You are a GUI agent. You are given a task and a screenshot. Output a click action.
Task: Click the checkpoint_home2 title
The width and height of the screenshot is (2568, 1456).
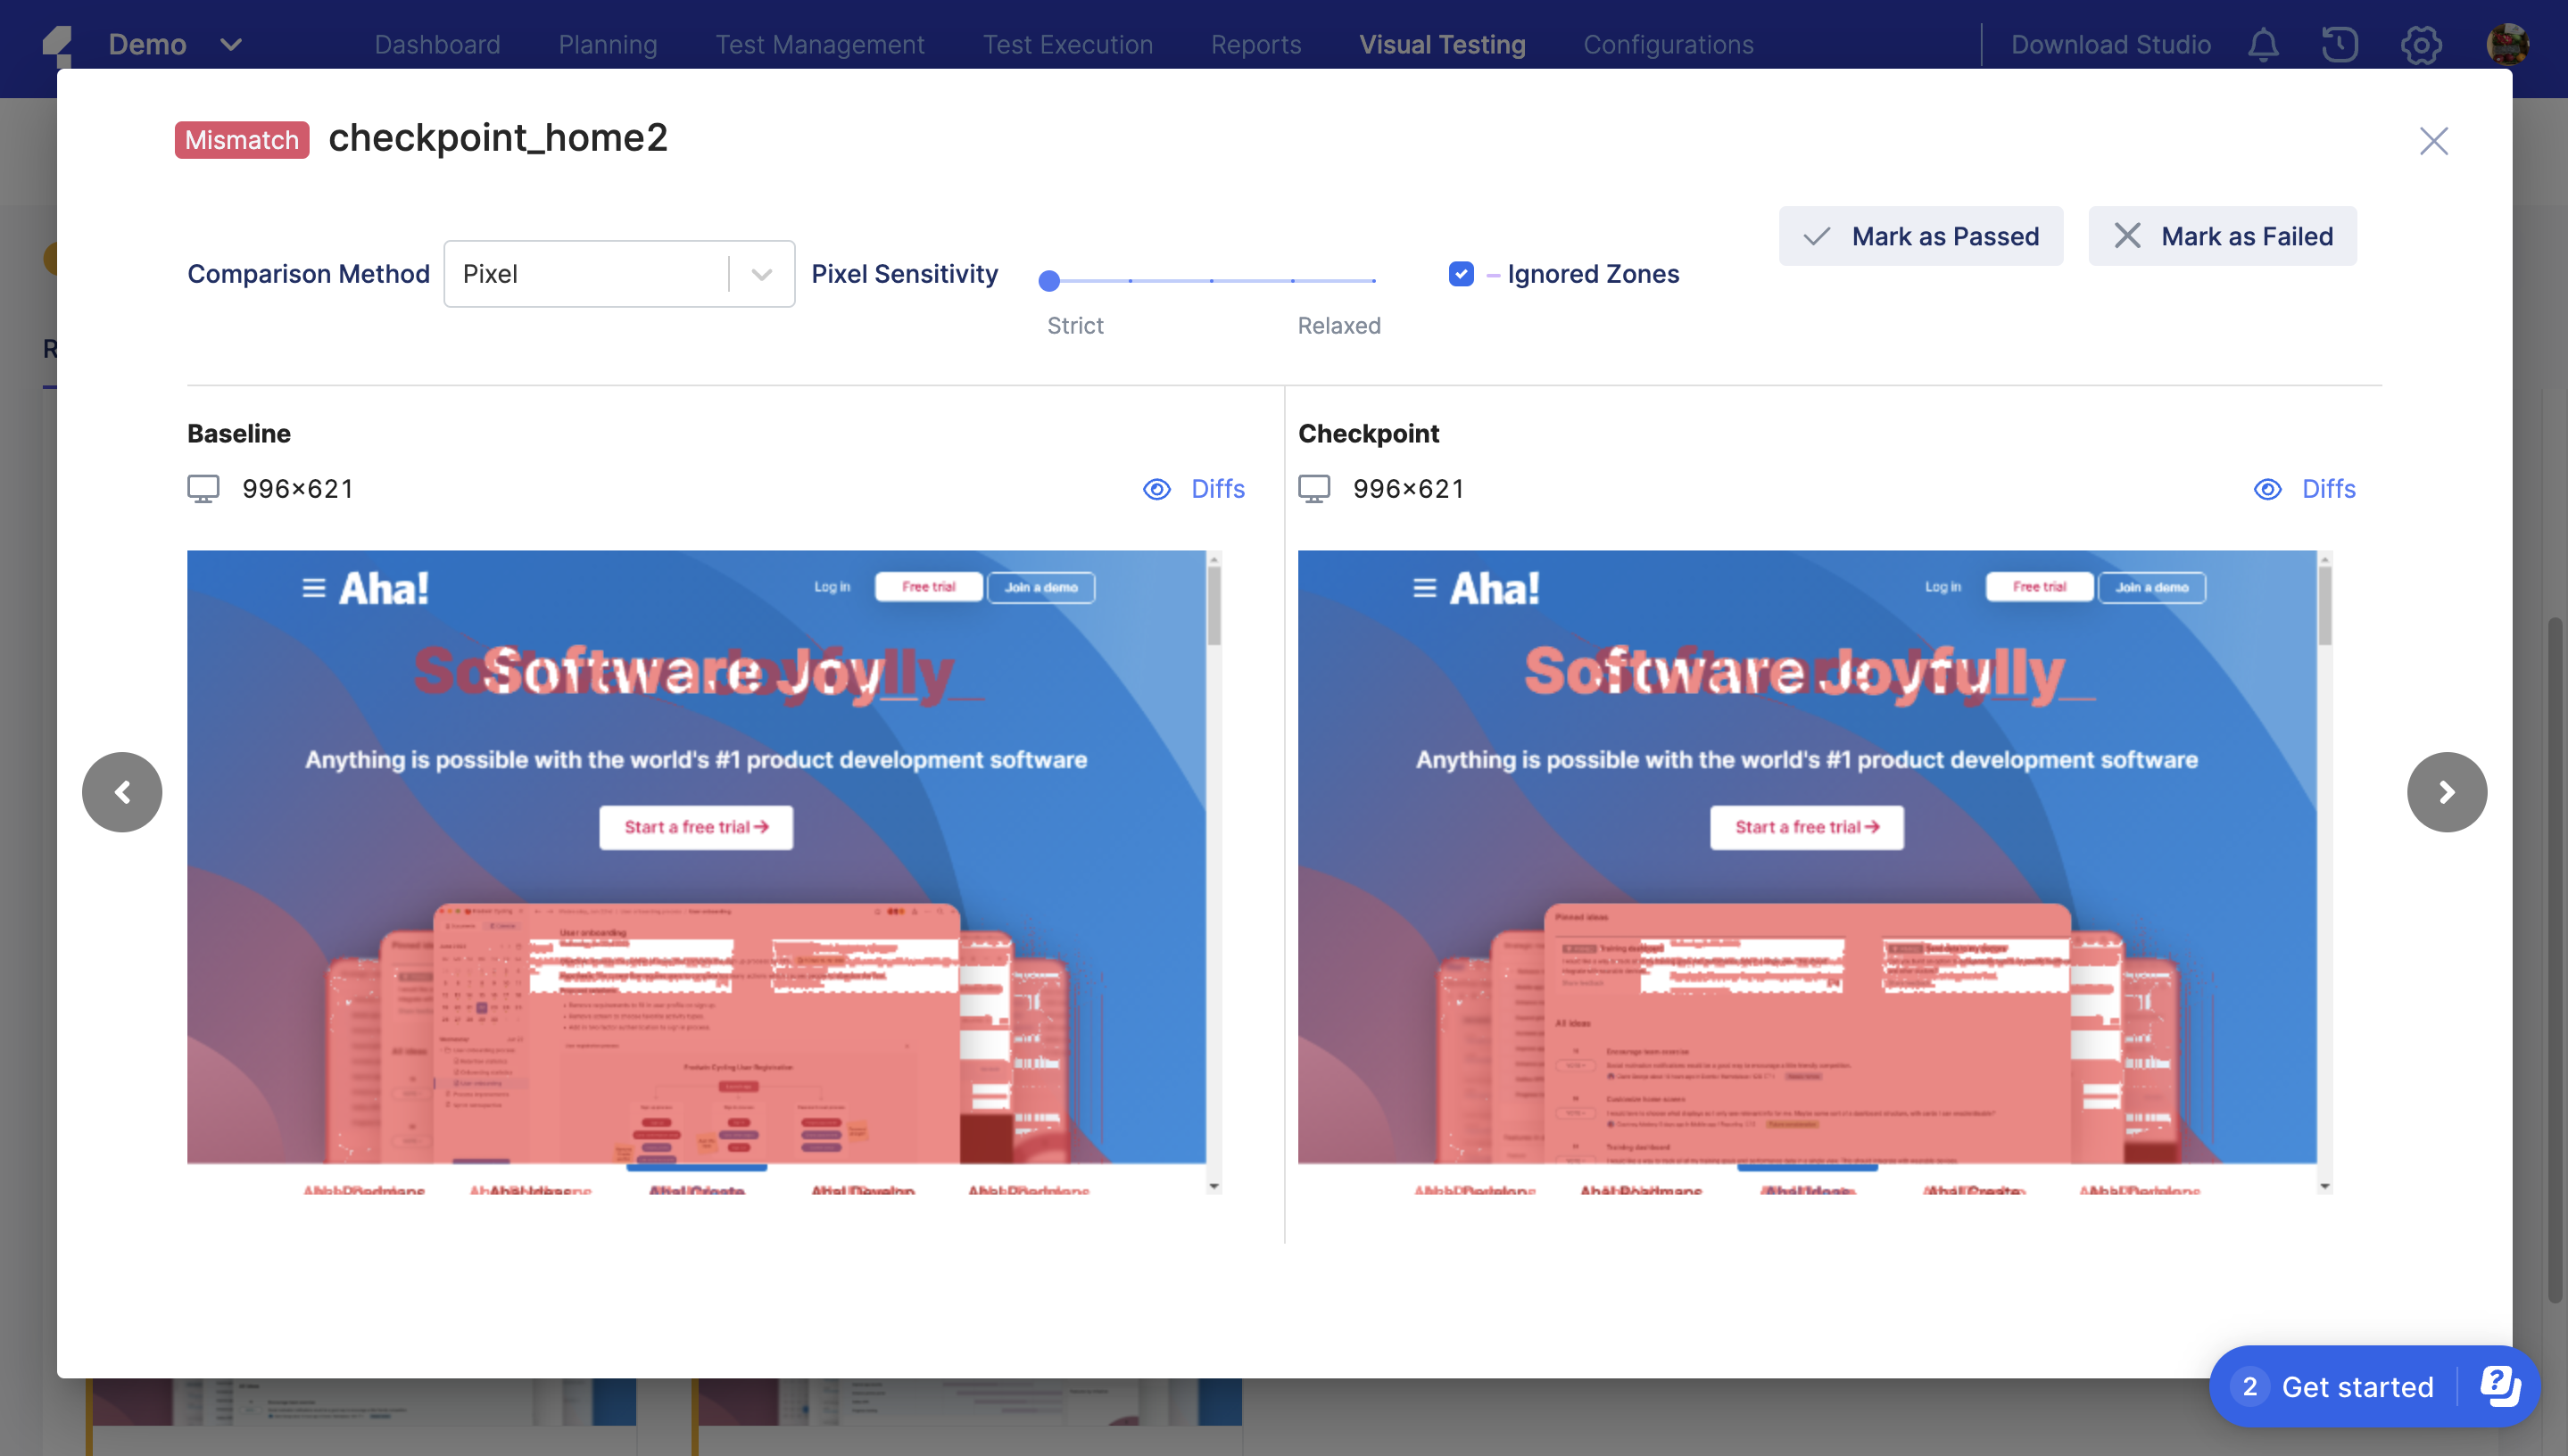coord(498,138)
